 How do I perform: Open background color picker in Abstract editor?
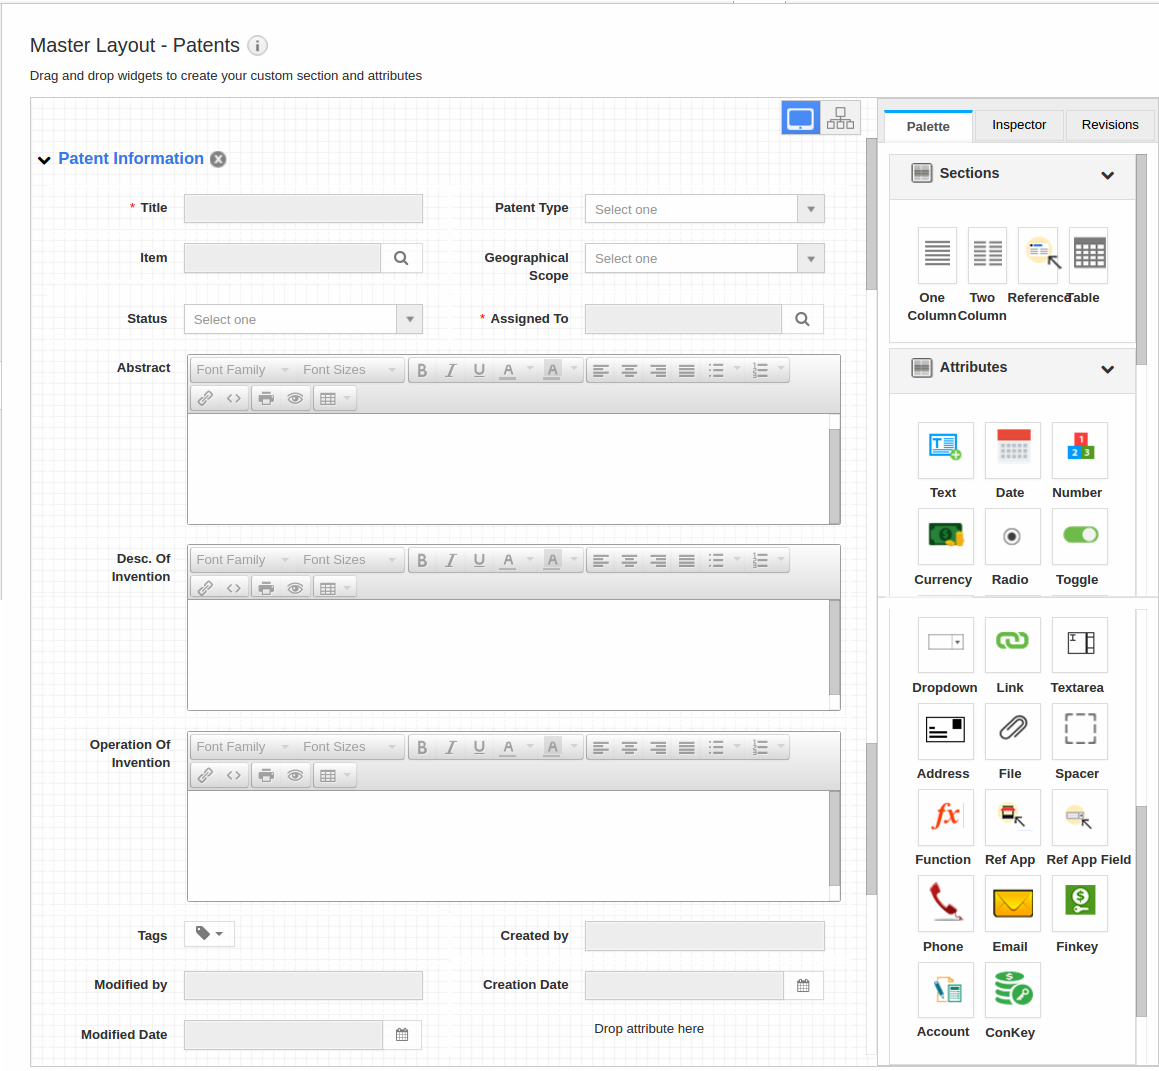552,370
